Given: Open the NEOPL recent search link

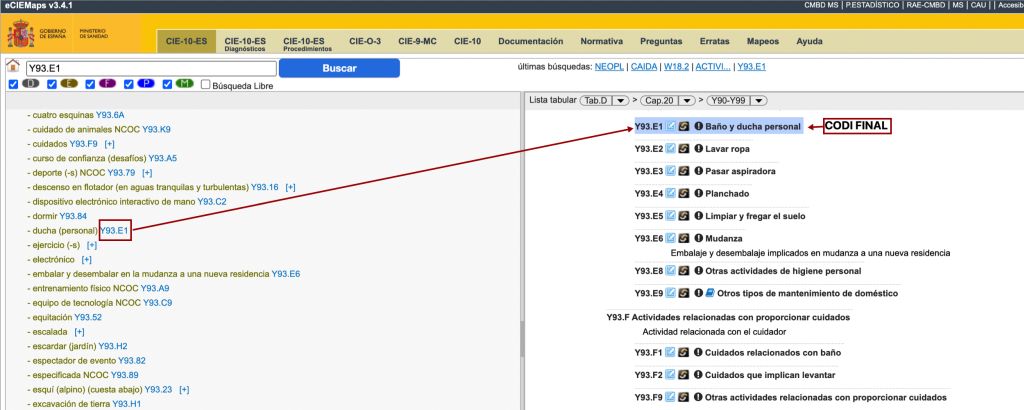Looking at the screenshot, I should pyautogui.click(x=608, y=66).
